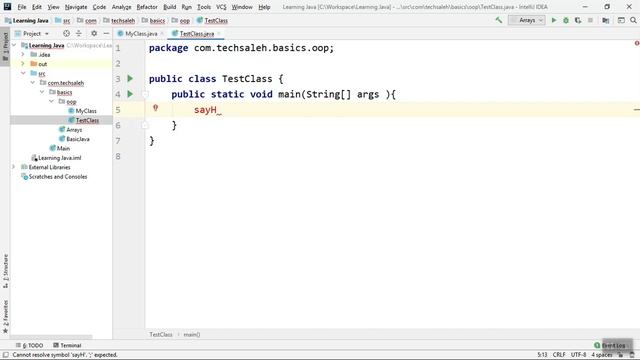Click the Locate/Scroll from source target icon
Screen dimensions: 640x360
point(66,33)
